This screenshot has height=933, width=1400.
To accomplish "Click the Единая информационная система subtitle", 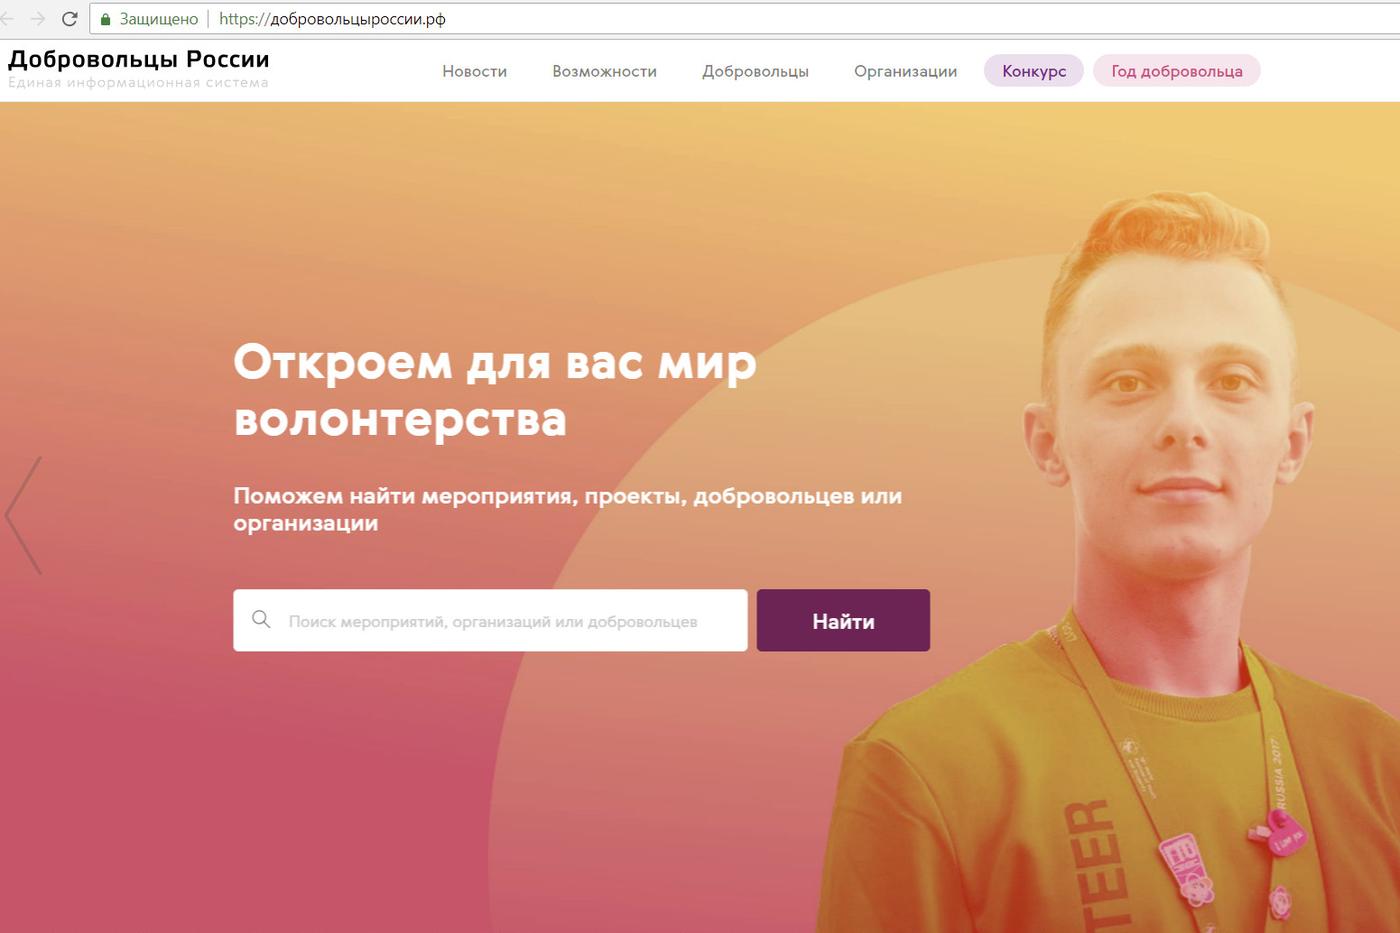I will coord(138,83).
